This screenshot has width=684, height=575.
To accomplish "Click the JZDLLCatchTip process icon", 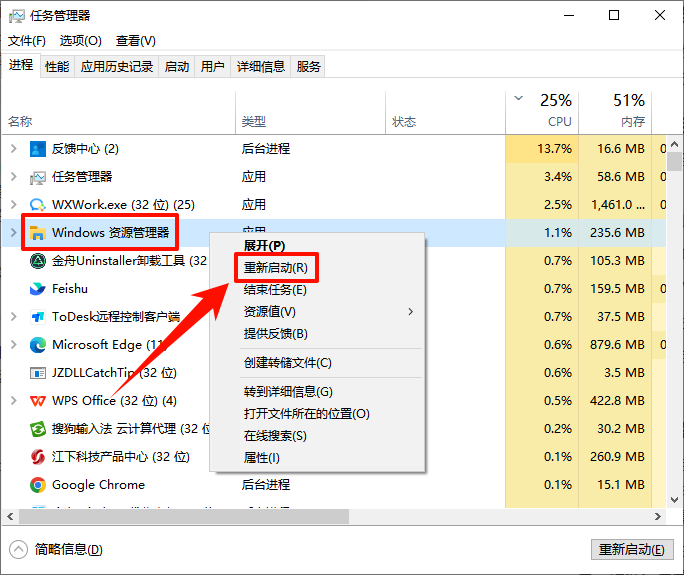I will (38, 373).
